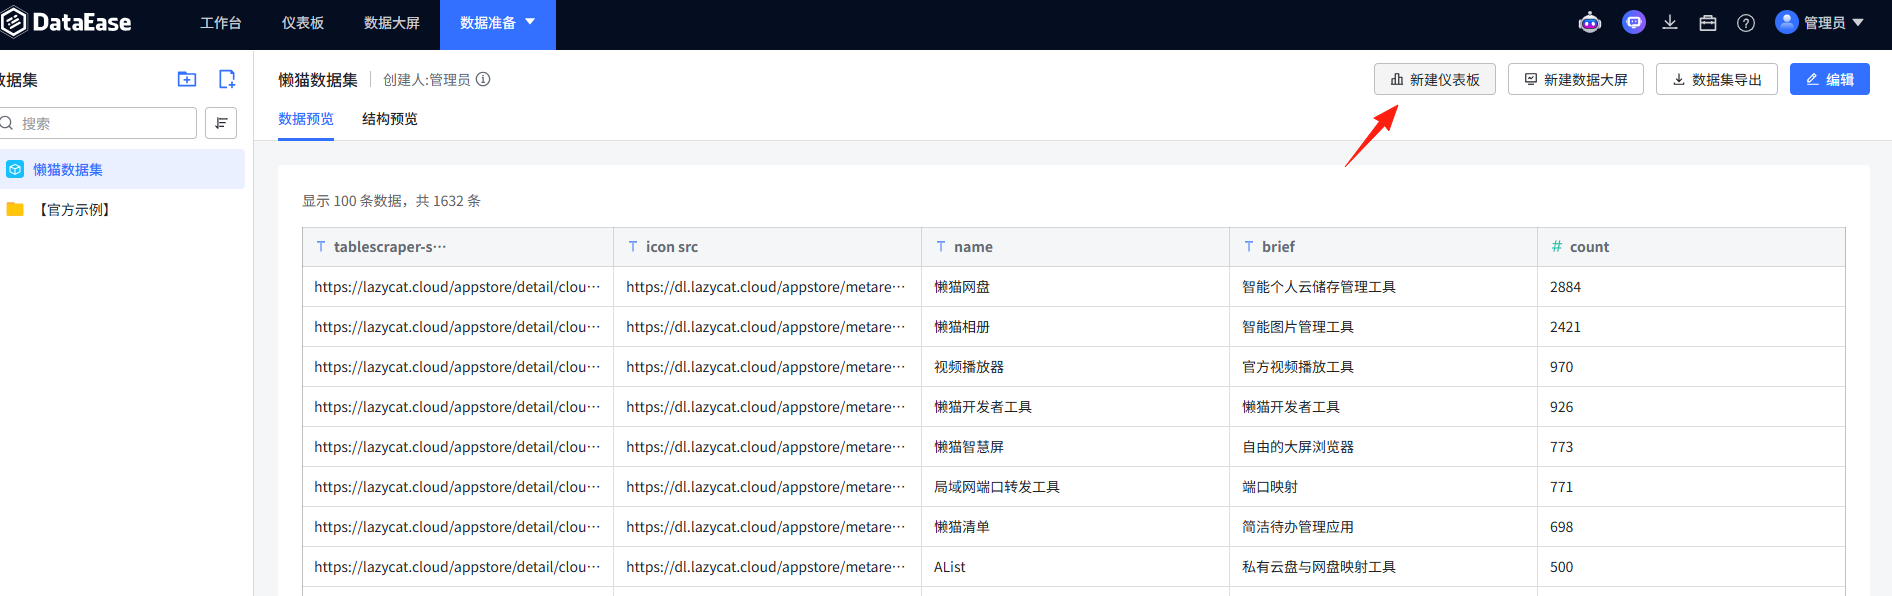
Task: Open the help question mark icon
Action: (1746, 23)
